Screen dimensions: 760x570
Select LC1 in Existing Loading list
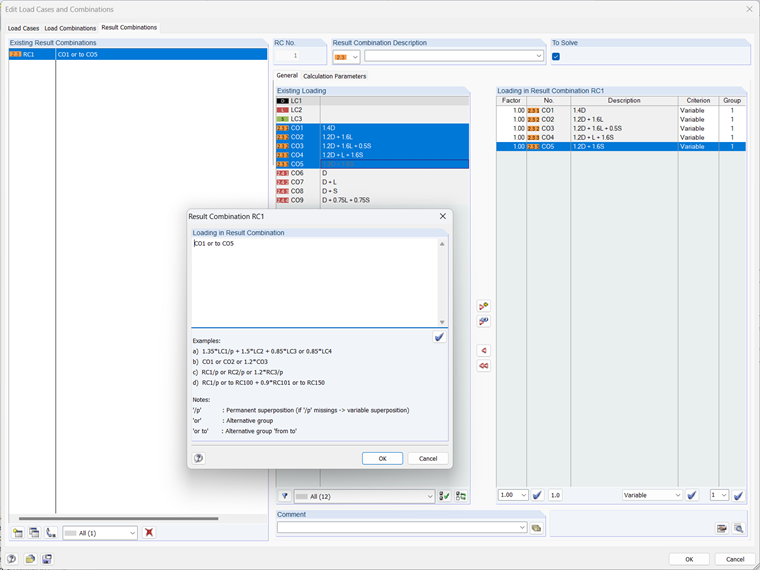pos(372,101)
